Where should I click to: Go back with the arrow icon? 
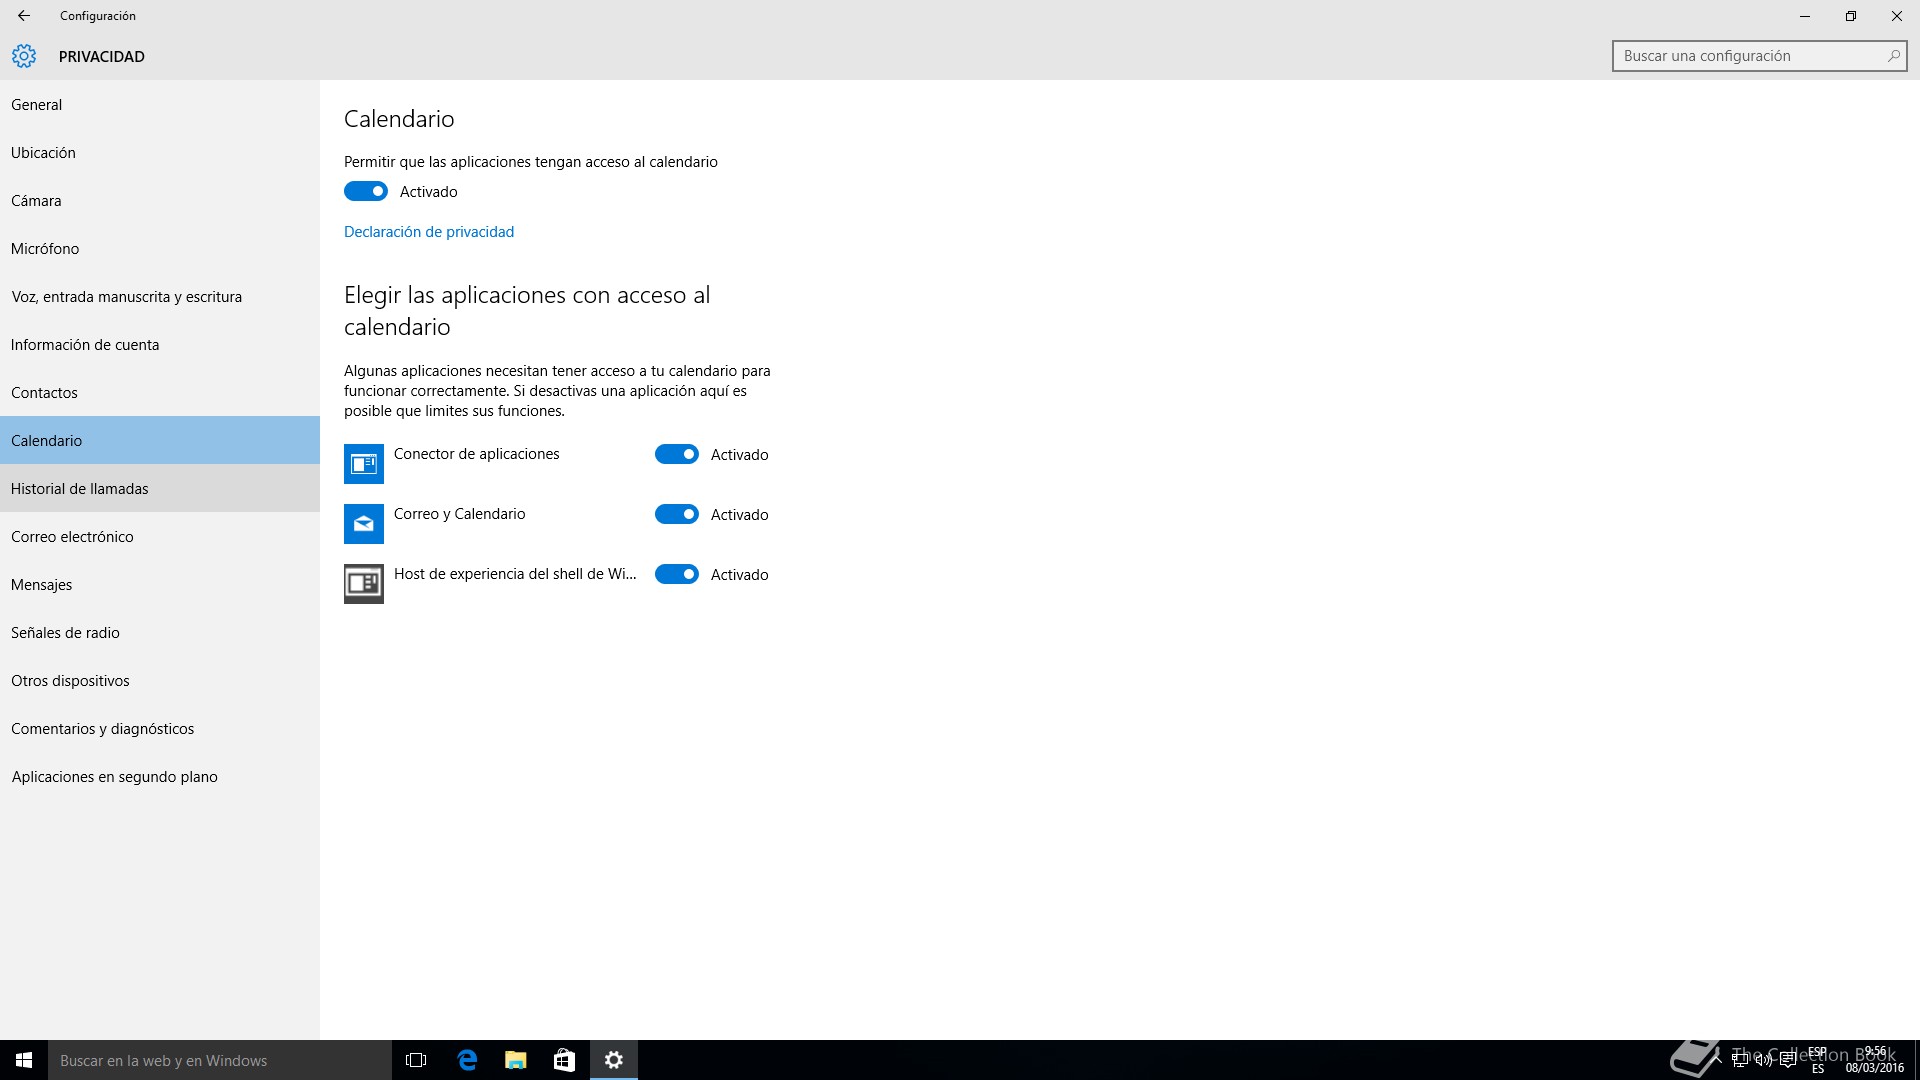24,16
